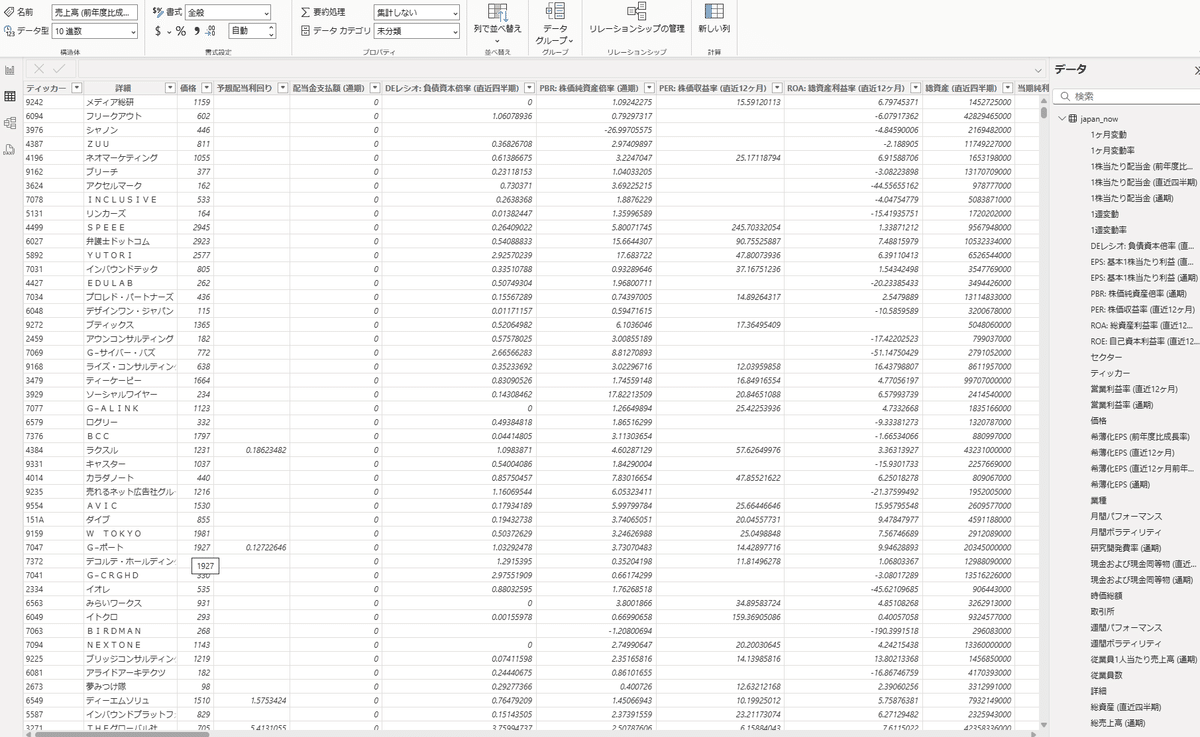Open the データ型 data type dropdown
The width and height of the screenshot is (1200, 737).
tap(95, 31)
